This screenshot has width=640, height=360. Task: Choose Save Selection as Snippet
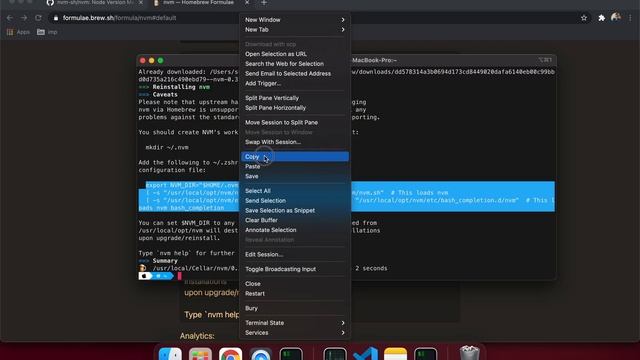pos(294,211)
